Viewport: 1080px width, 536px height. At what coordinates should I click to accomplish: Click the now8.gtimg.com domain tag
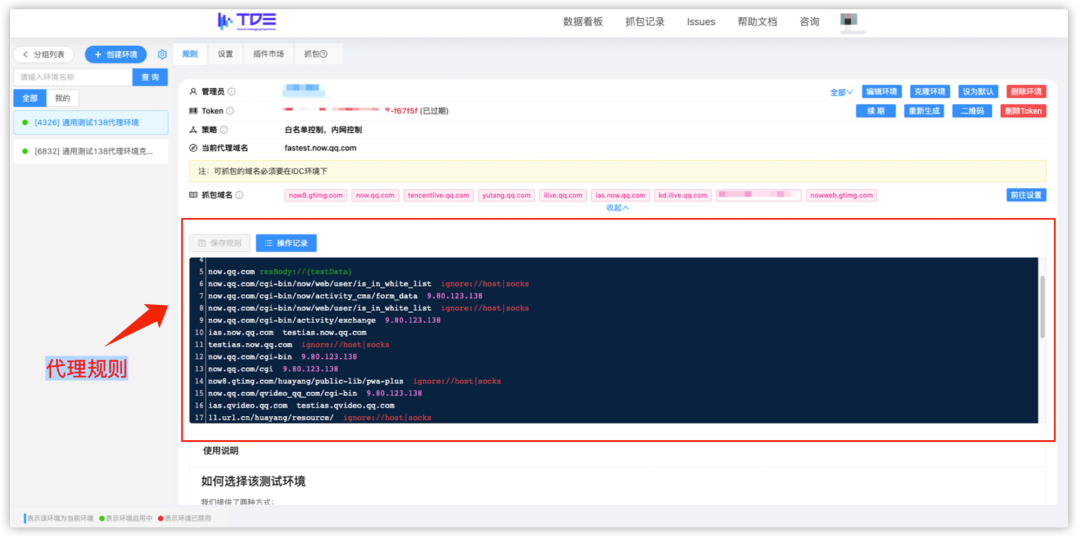click(x=316, y=195)
